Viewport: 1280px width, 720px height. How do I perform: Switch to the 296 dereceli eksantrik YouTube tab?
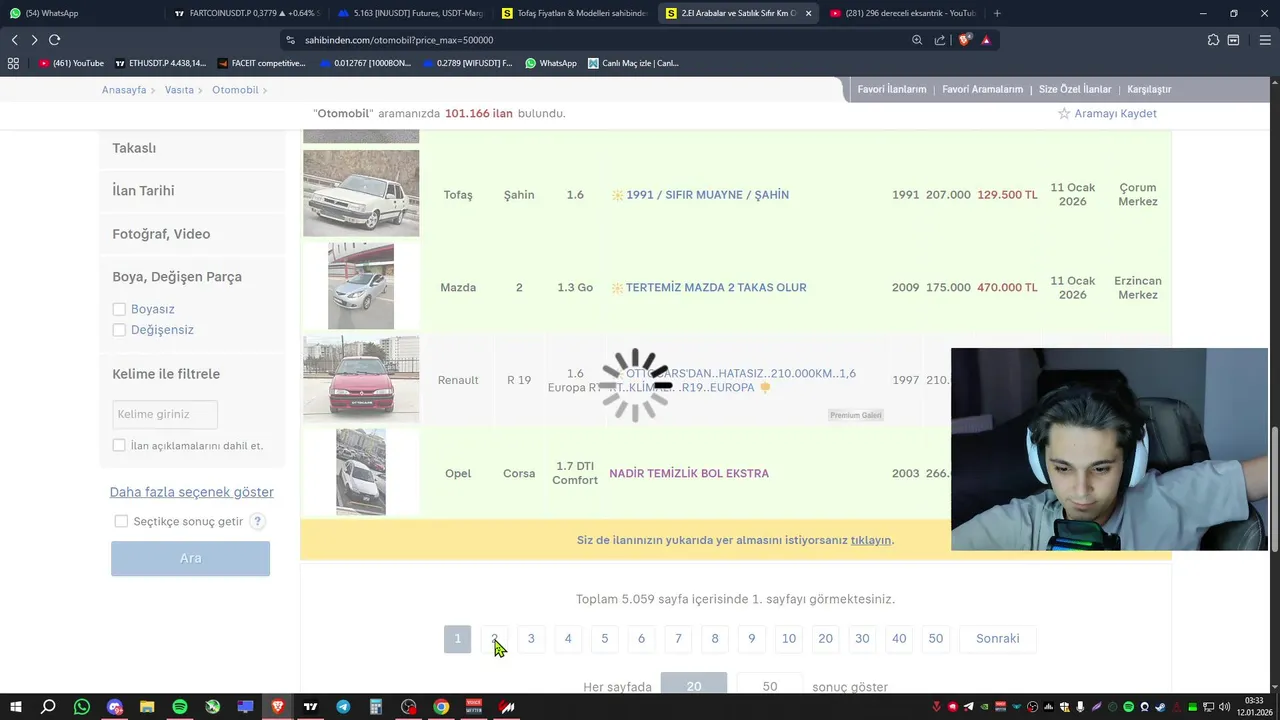tap(903, 13)
